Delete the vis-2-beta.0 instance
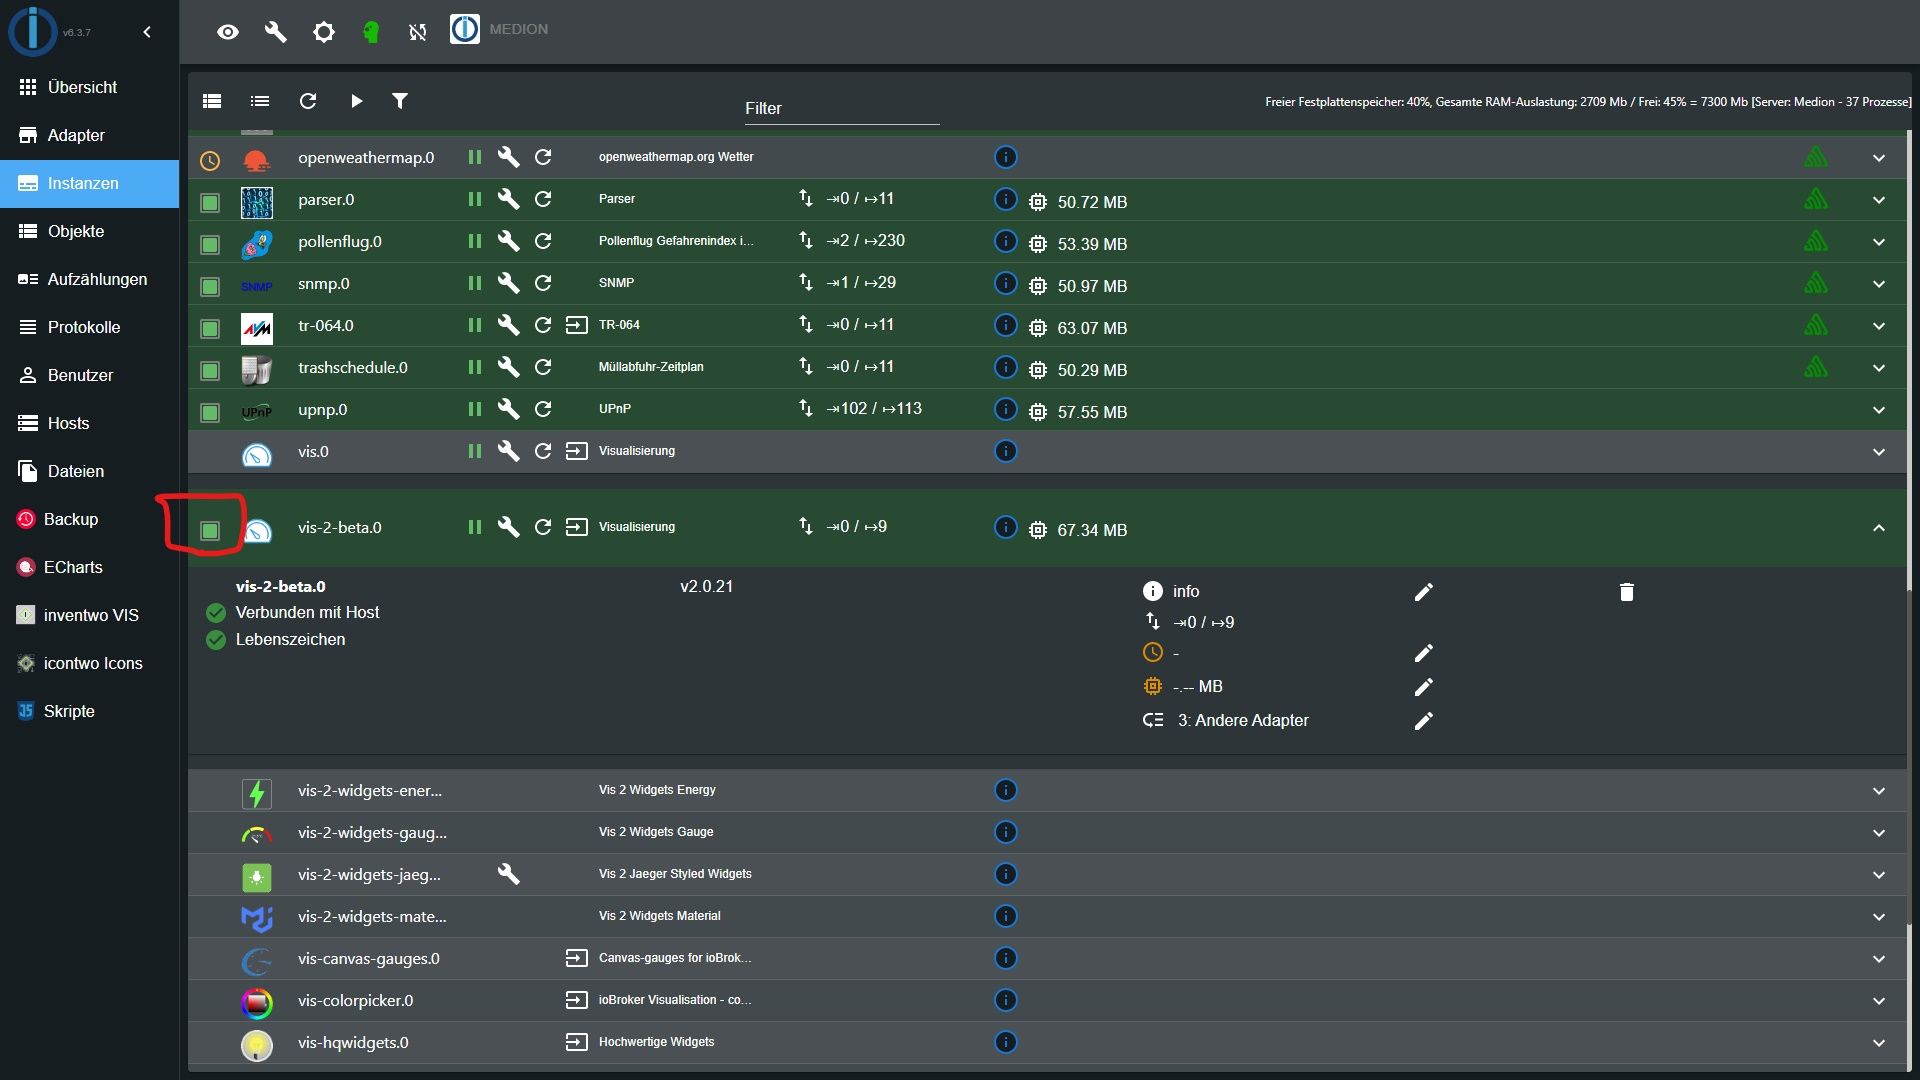 click(x=1627, y=592)
